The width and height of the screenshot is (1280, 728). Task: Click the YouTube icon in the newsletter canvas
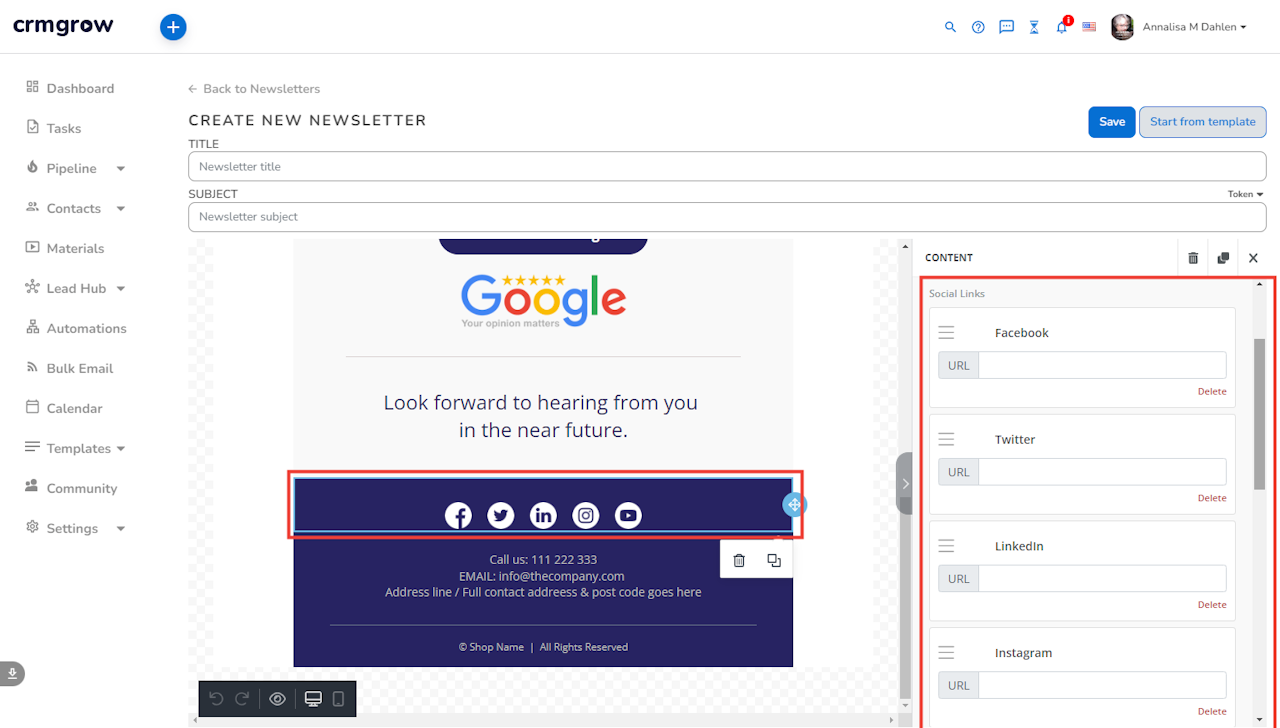(628, 515)
